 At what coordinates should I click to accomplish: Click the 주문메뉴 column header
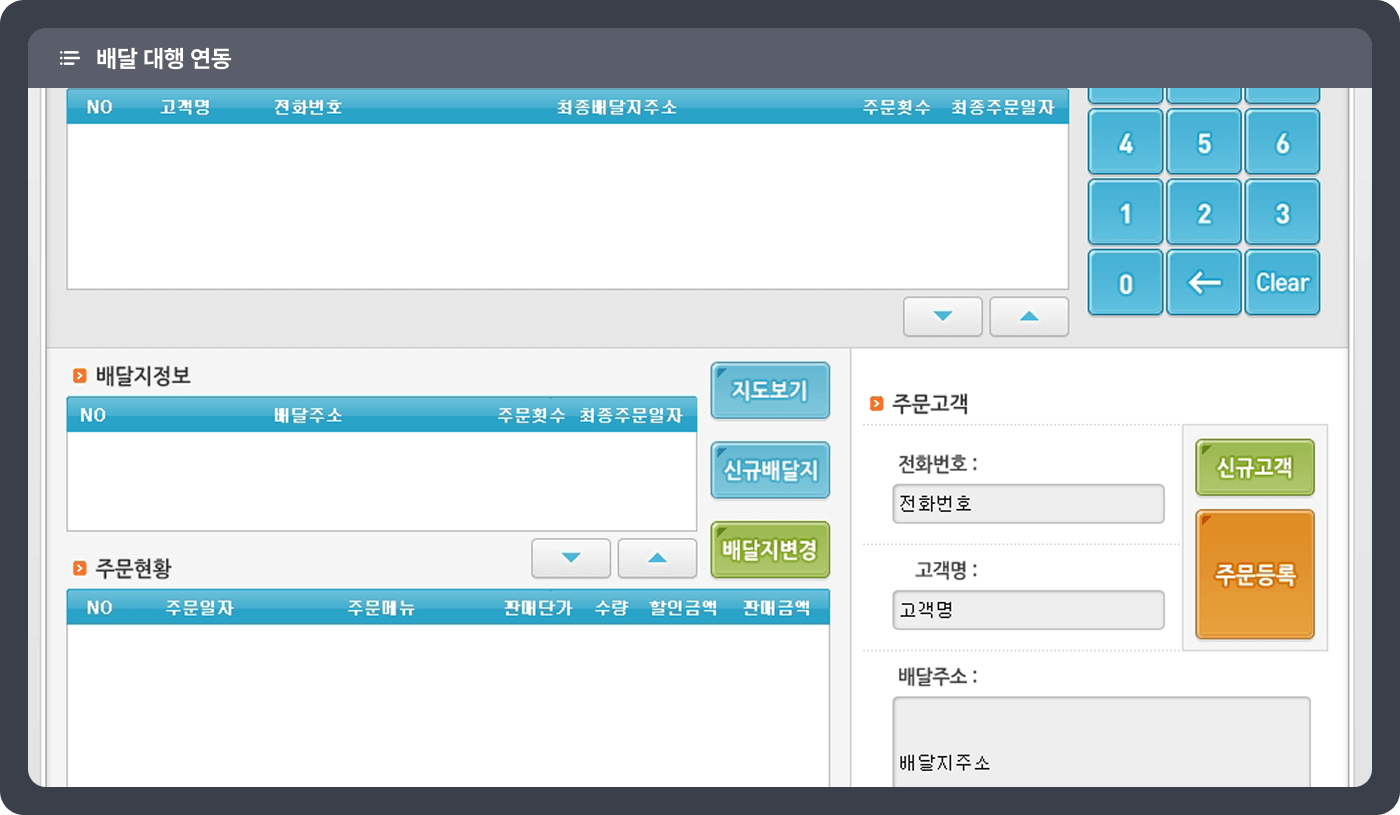point(381,608)
